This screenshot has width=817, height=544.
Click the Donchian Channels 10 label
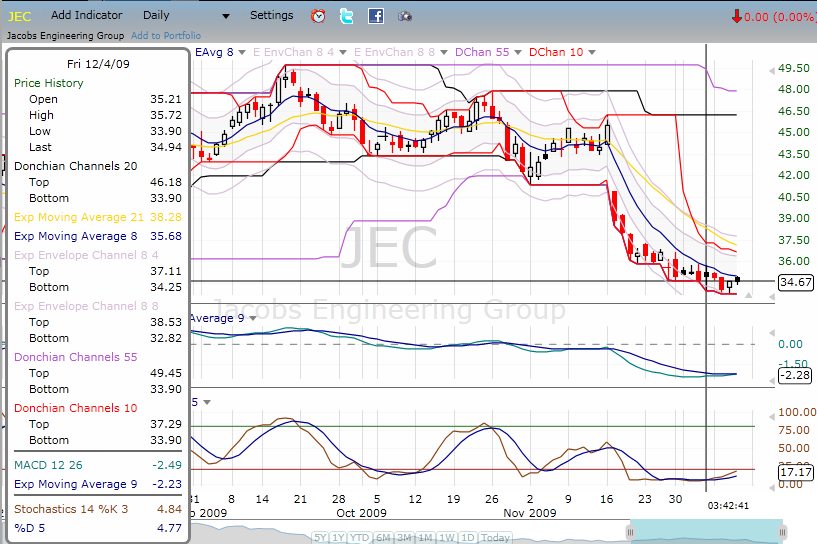click(x=76, y=409)
